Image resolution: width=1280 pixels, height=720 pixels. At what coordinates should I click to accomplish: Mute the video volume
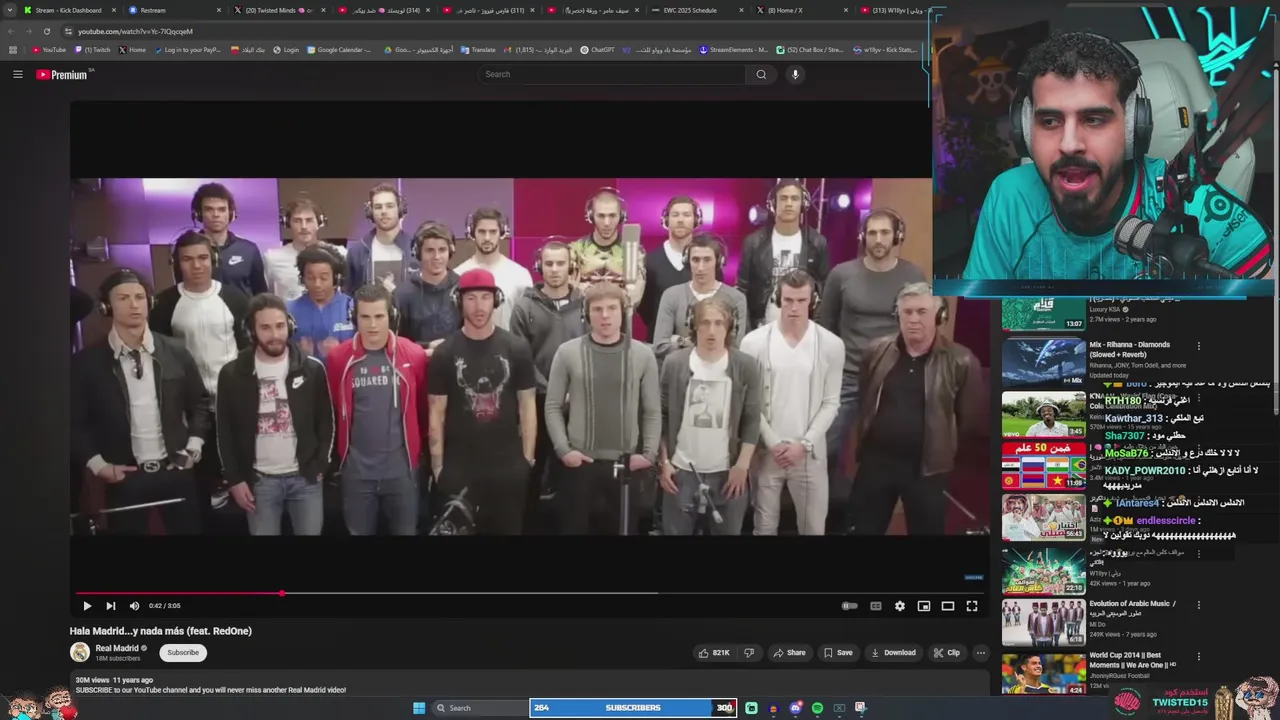pyautogui.click(x=134, y=605)
